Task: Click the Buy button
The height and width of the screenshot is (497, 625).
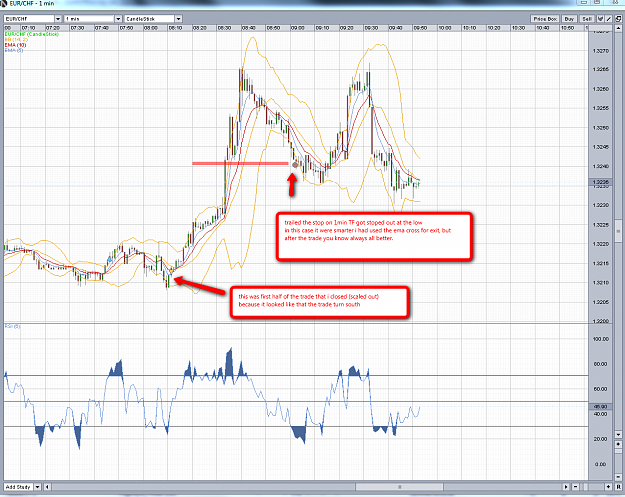Action: [x=569, y=19]
